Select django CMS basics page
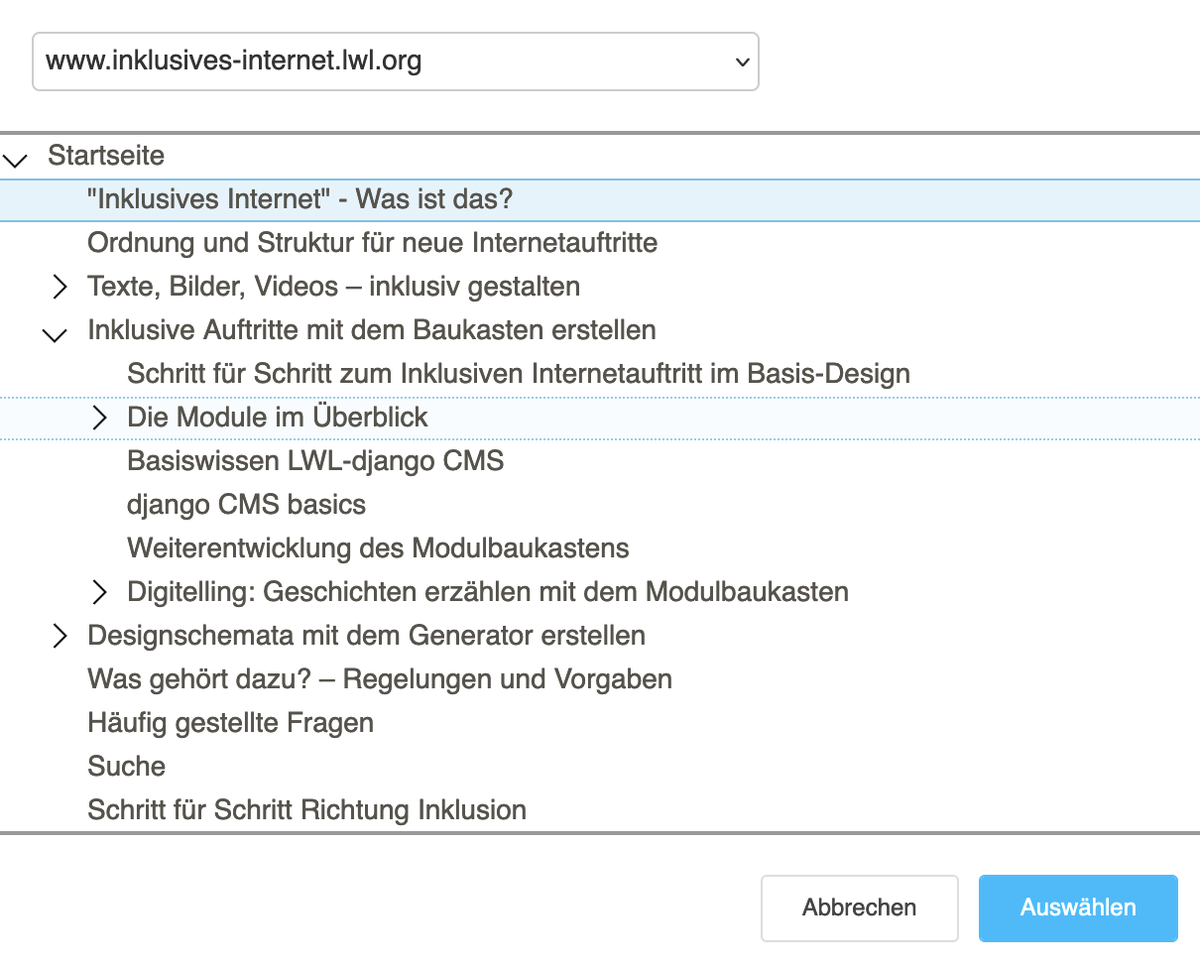The height and width of the screenshot is (968, 1200). [247, 505]
